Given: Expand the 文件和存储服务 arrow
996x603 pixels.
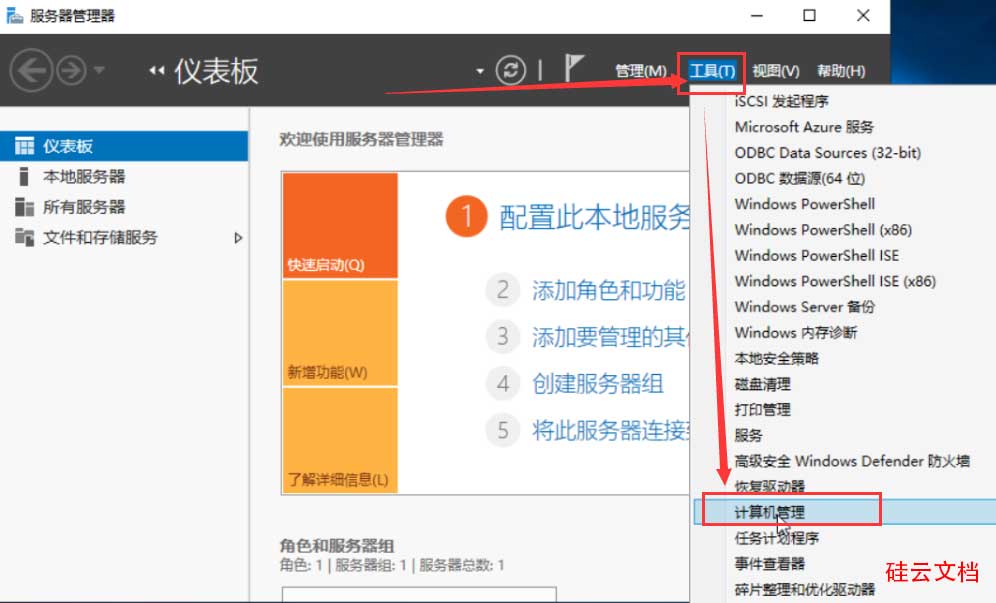Looking at the screenshot, I should click(238, 238).
